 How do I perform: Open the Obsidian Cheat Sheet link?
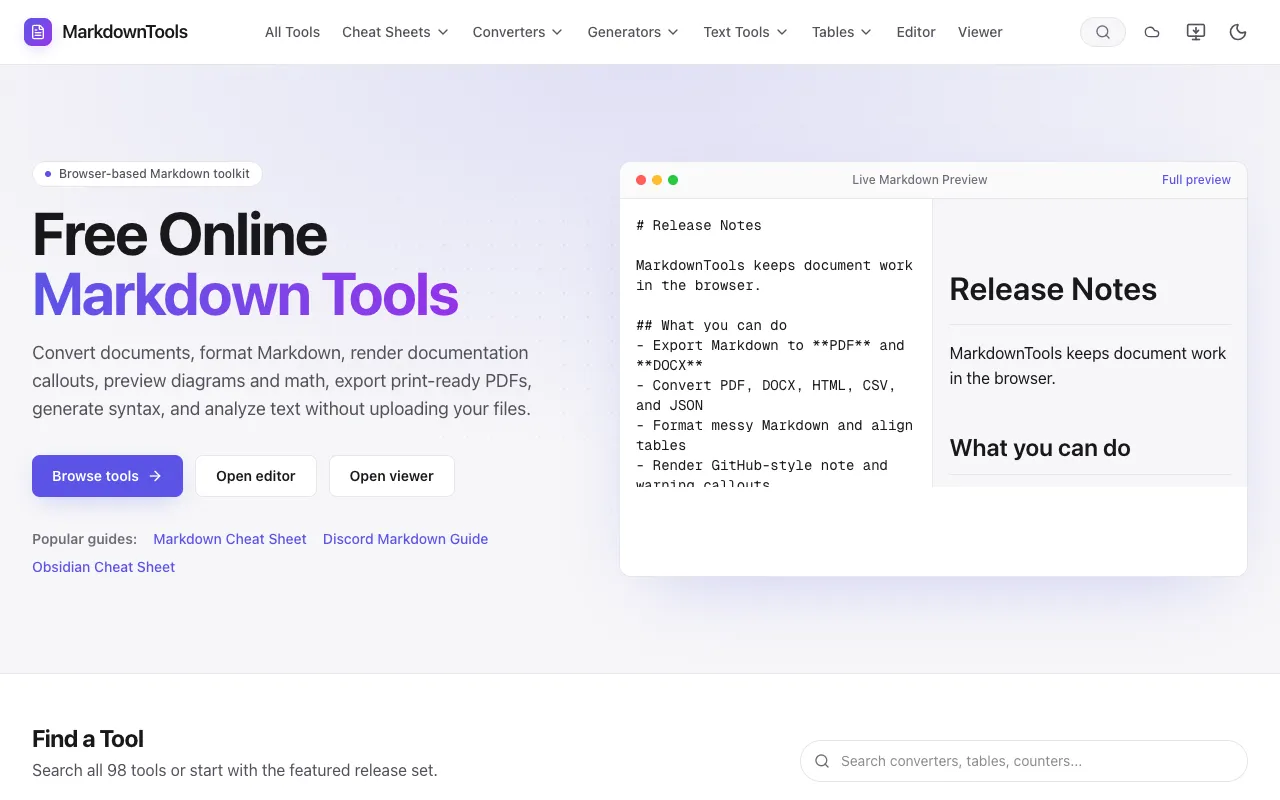coord(103,567)
